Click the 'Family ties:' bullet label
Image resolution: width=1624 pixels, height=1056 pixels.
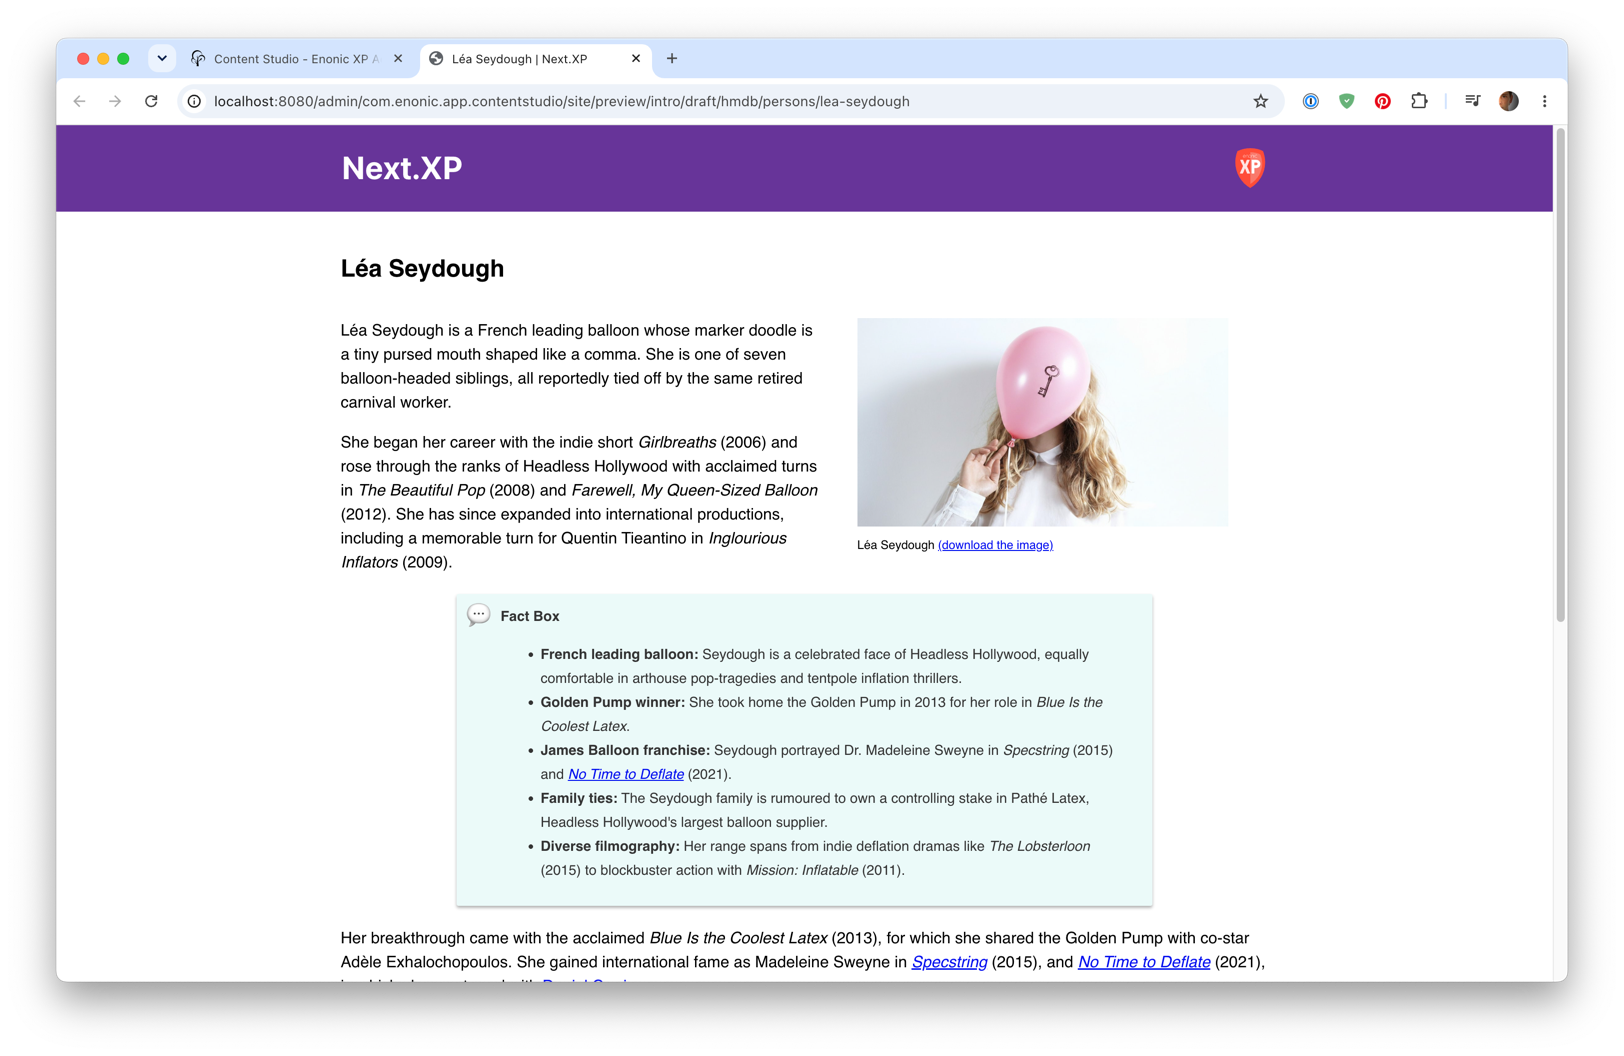579,798
